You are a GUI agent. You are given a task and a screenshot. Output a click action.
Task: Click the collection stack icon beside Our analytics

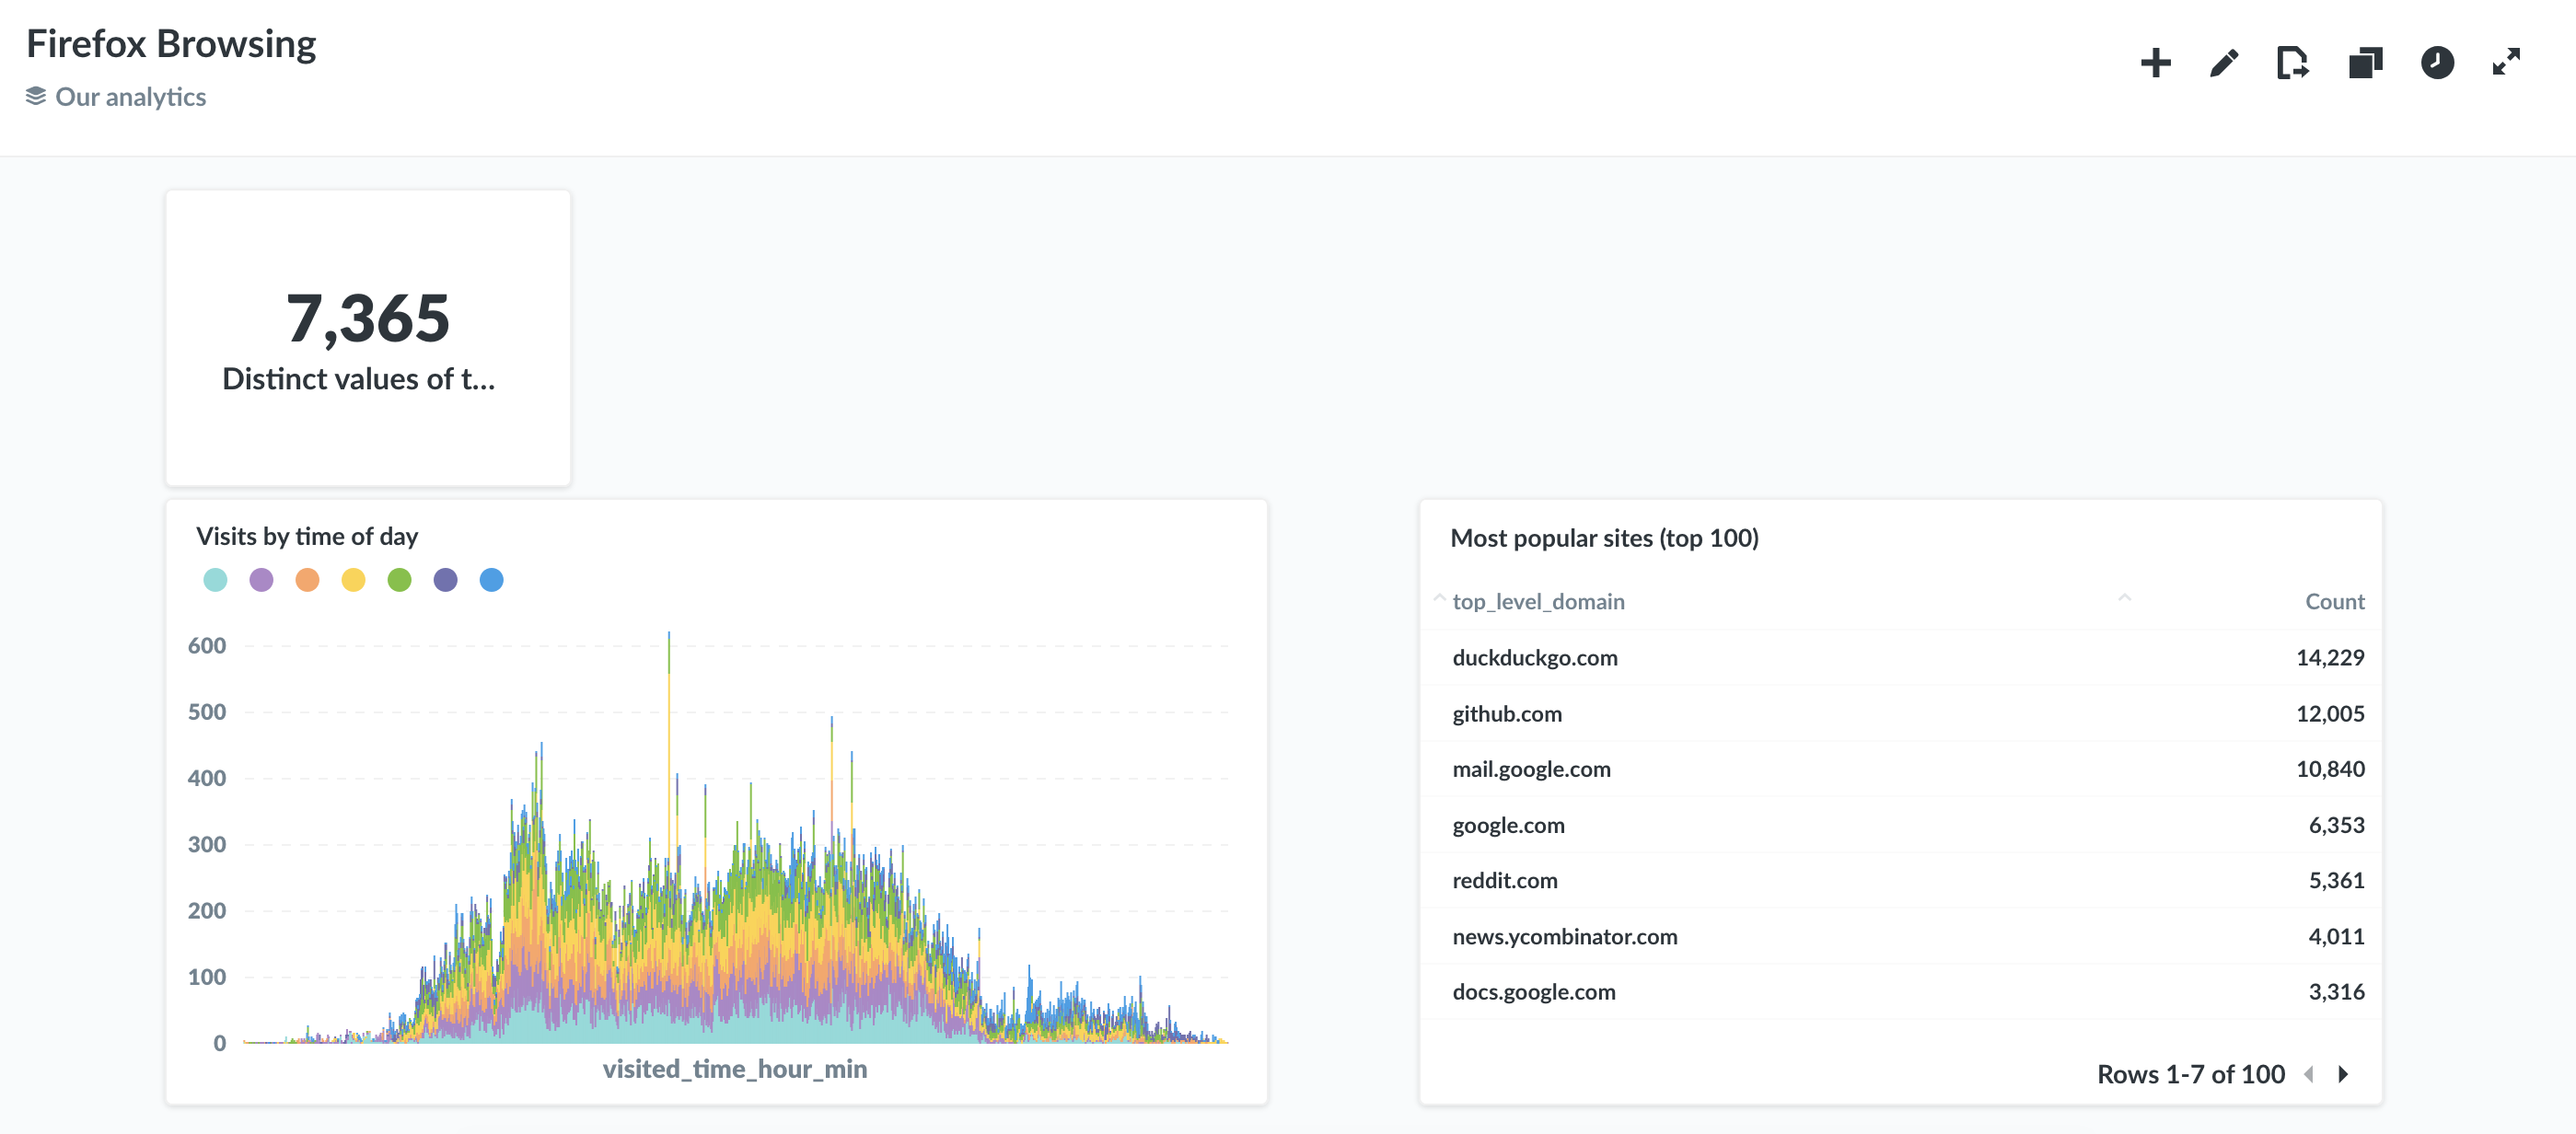(x=36, y=96)
